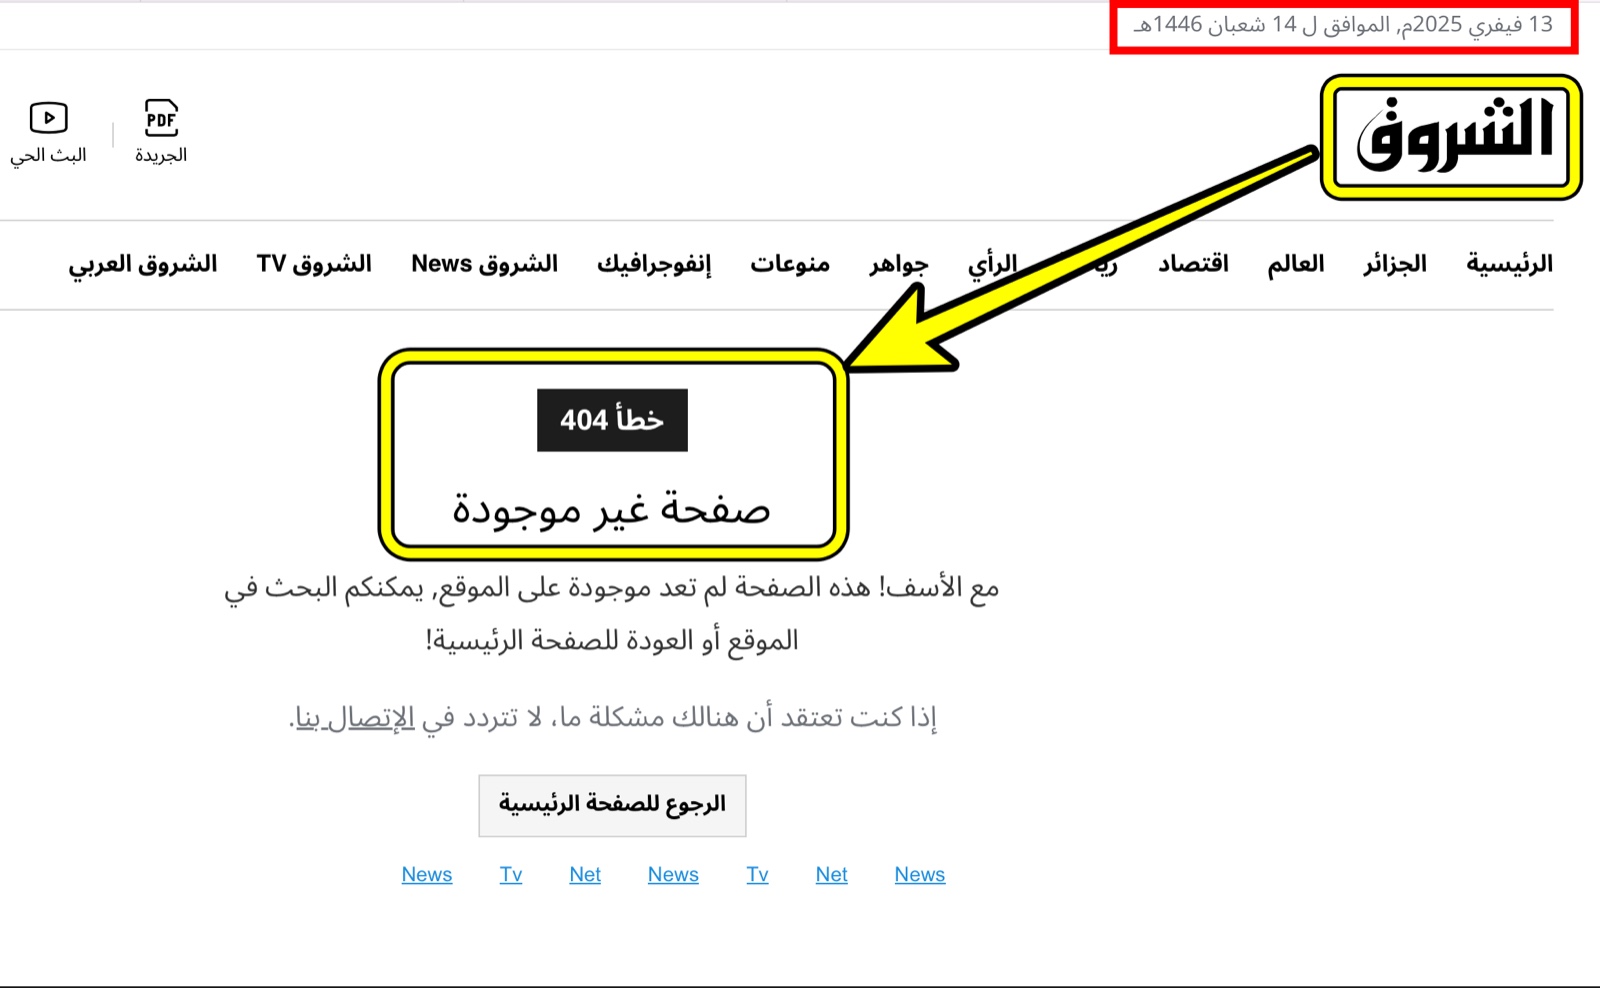
Task: Open the اقتصاد navigation item
Action: pyautogui.click(x=1193, y=264)
